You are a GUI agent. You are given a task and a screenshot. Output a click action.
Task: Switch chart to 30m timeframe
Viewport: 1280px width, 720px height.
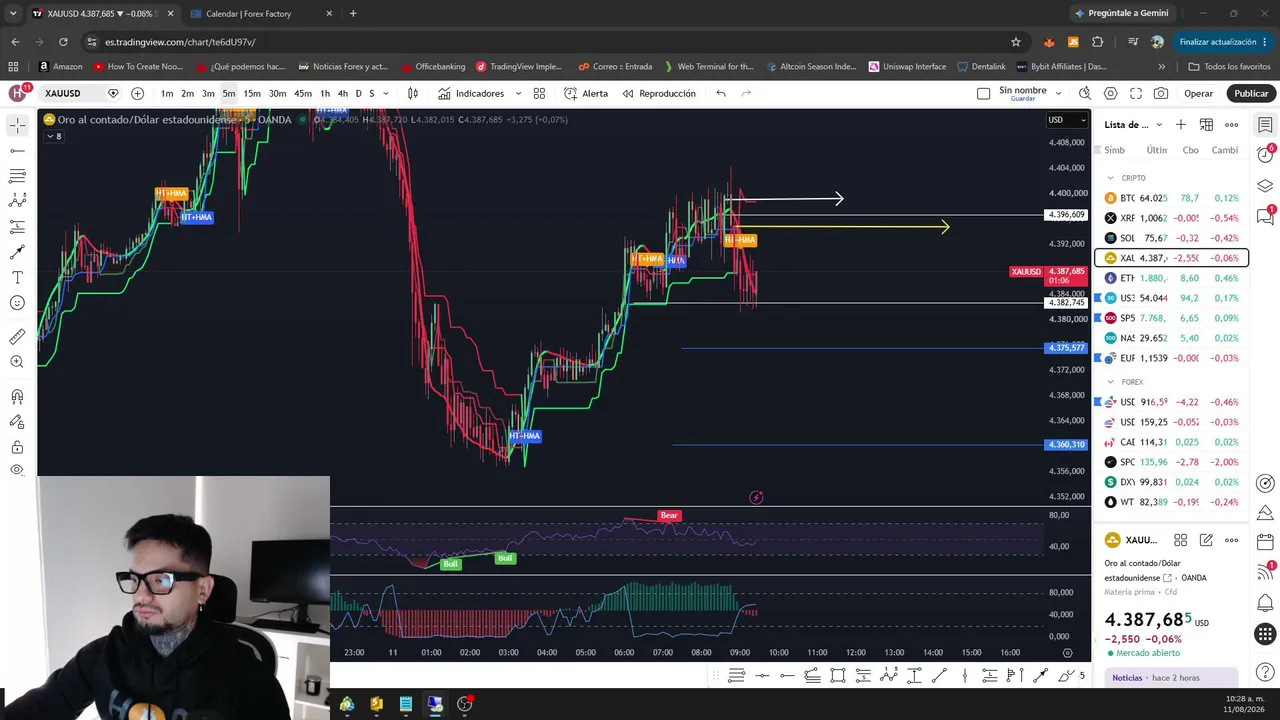pos(277,93)
